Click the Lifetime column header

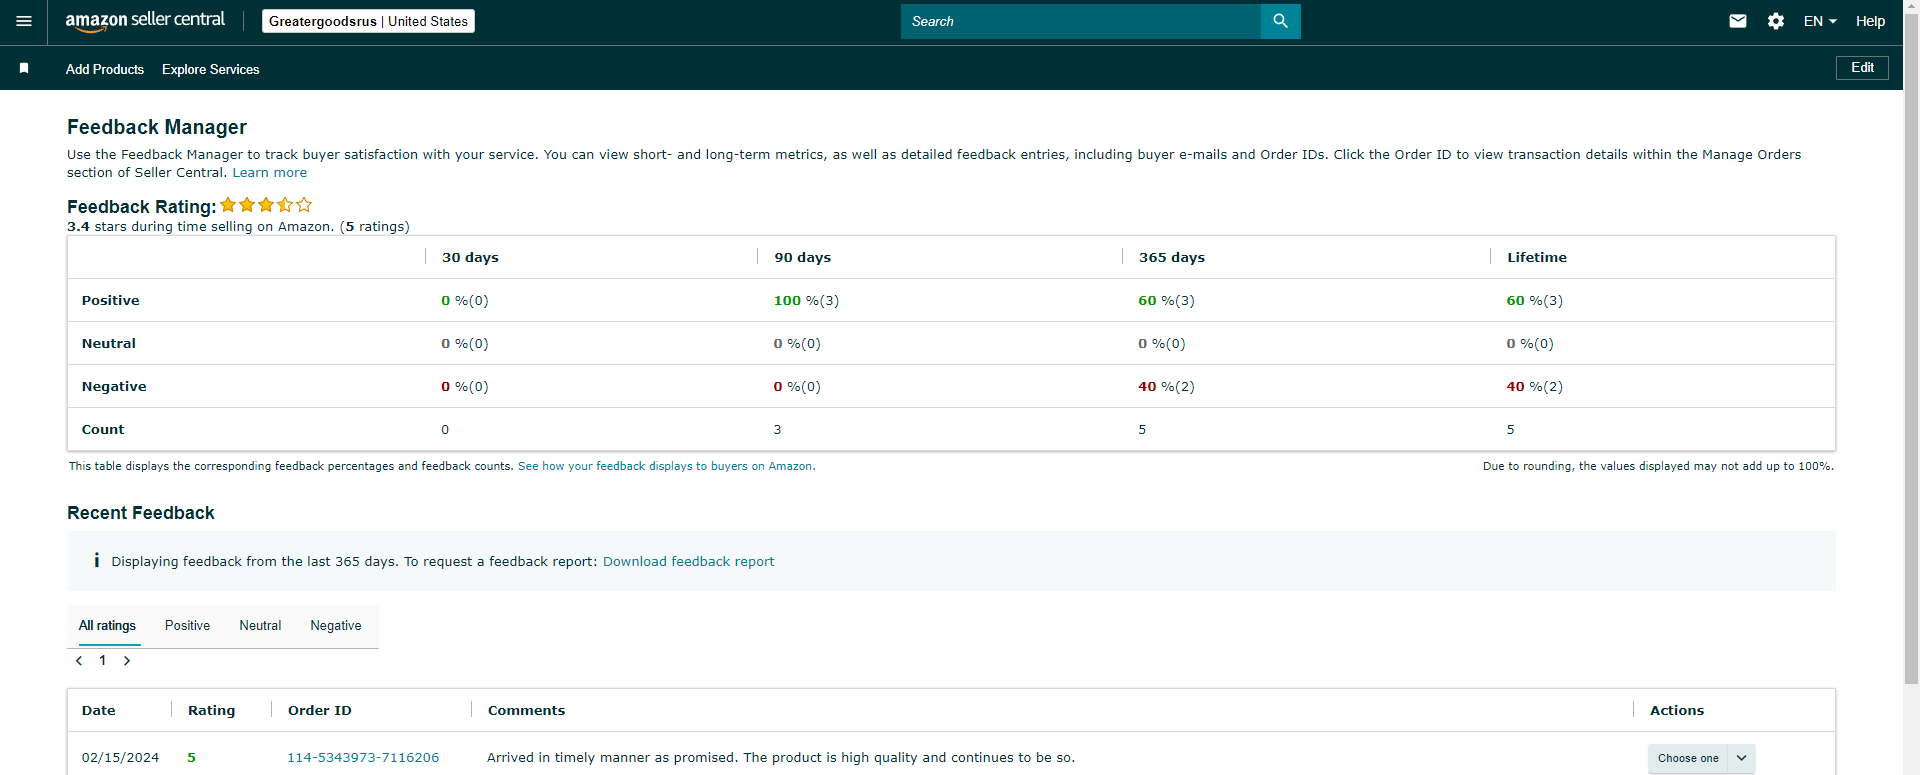click(x=1537, y=257)
